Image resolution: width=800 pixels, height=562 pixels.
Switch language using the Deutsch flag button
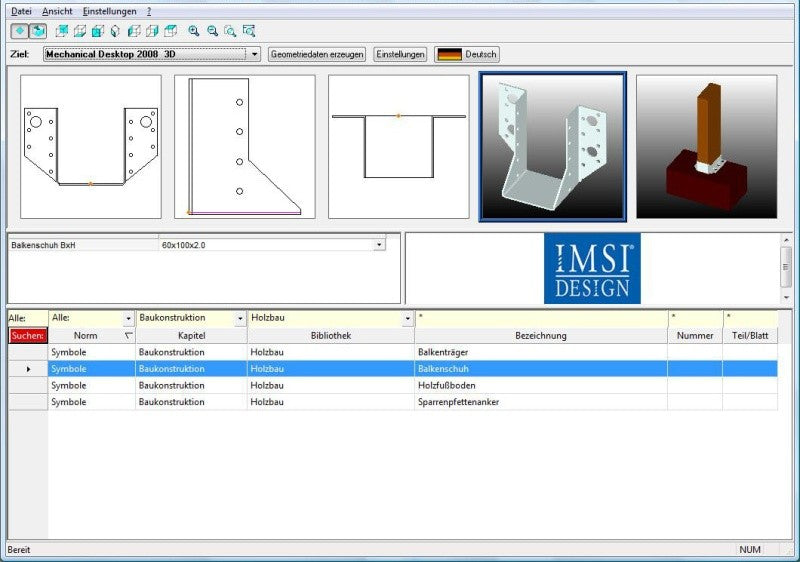(x=467, y=54)
